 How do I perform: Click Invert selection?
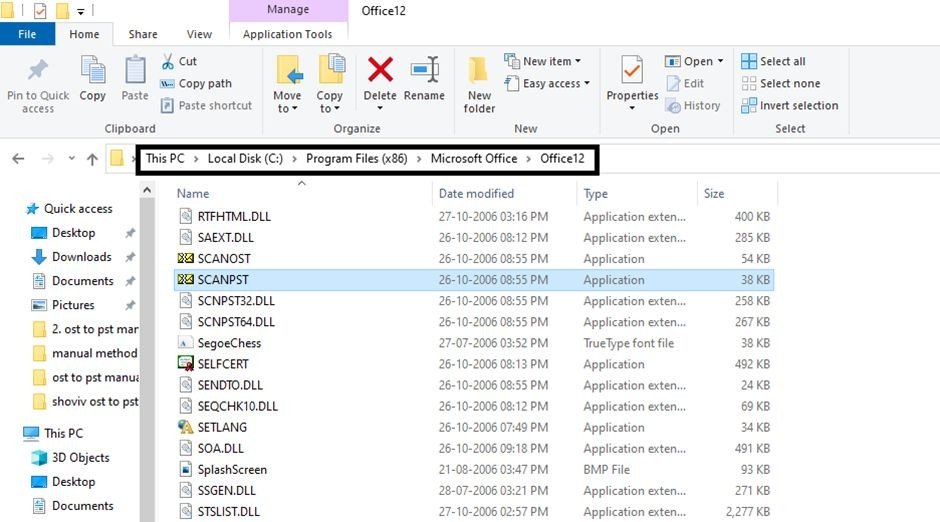(x=790, y=105)
